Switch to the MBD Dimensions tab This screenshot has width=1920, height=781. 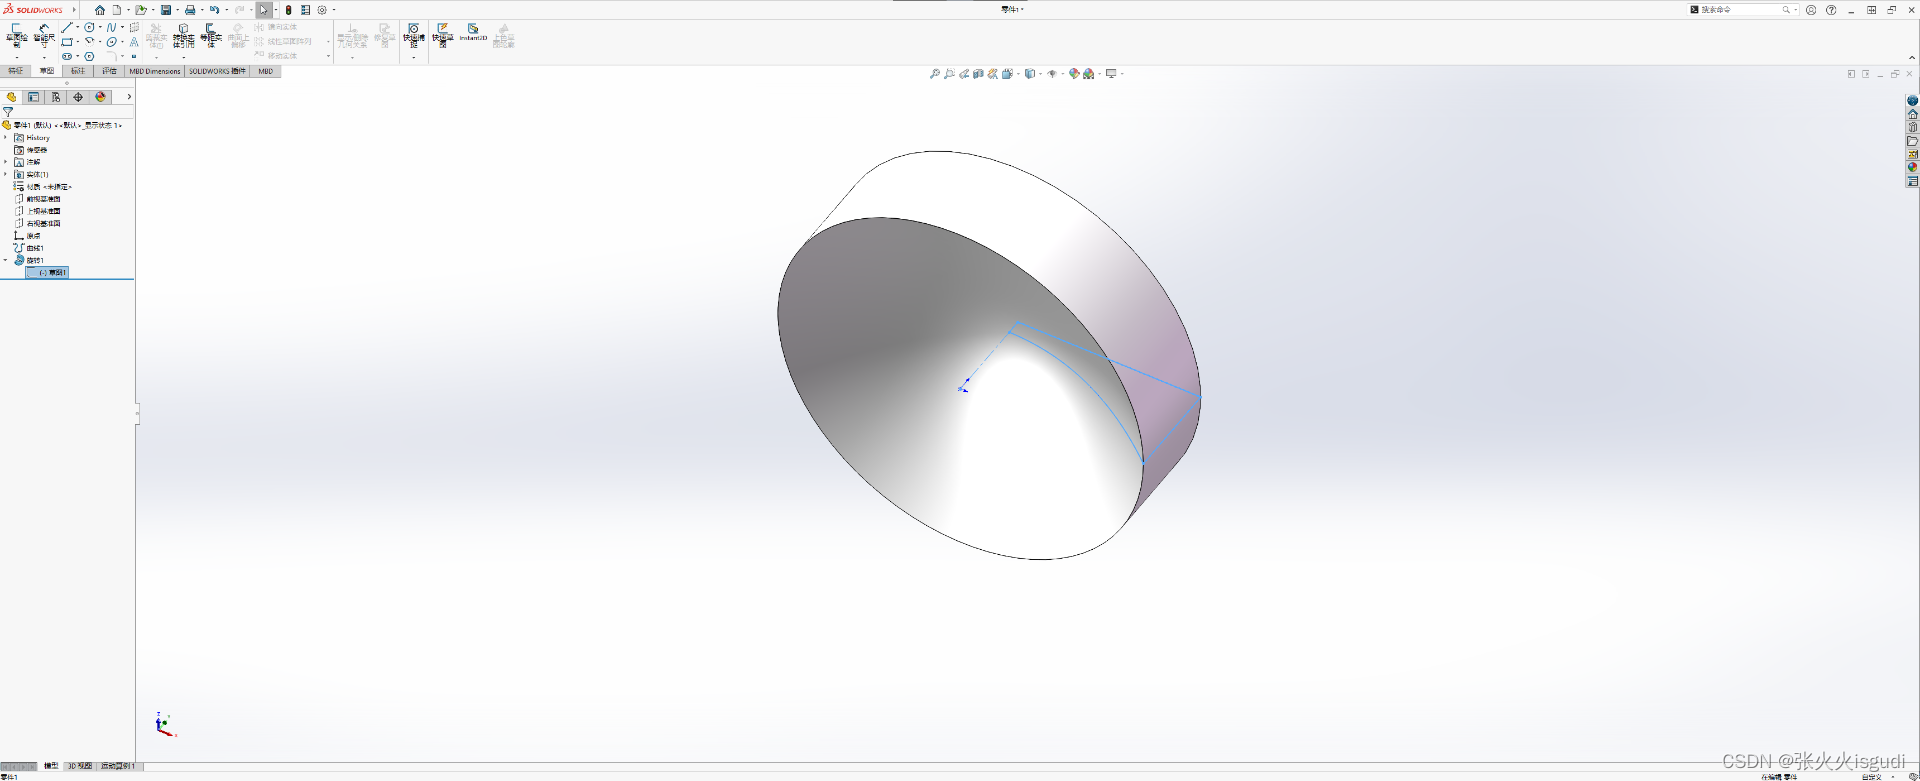coord(155,71)
